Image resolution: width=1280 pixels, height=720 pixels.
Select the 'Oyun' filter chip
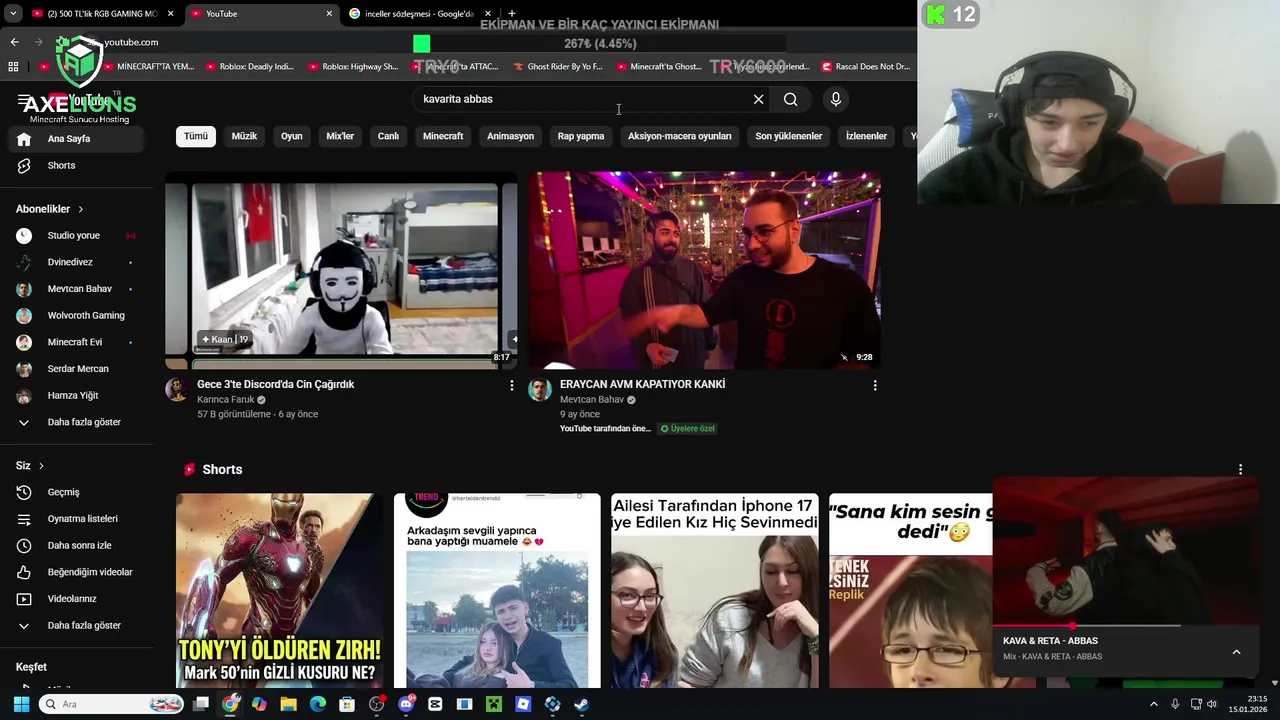292,136
